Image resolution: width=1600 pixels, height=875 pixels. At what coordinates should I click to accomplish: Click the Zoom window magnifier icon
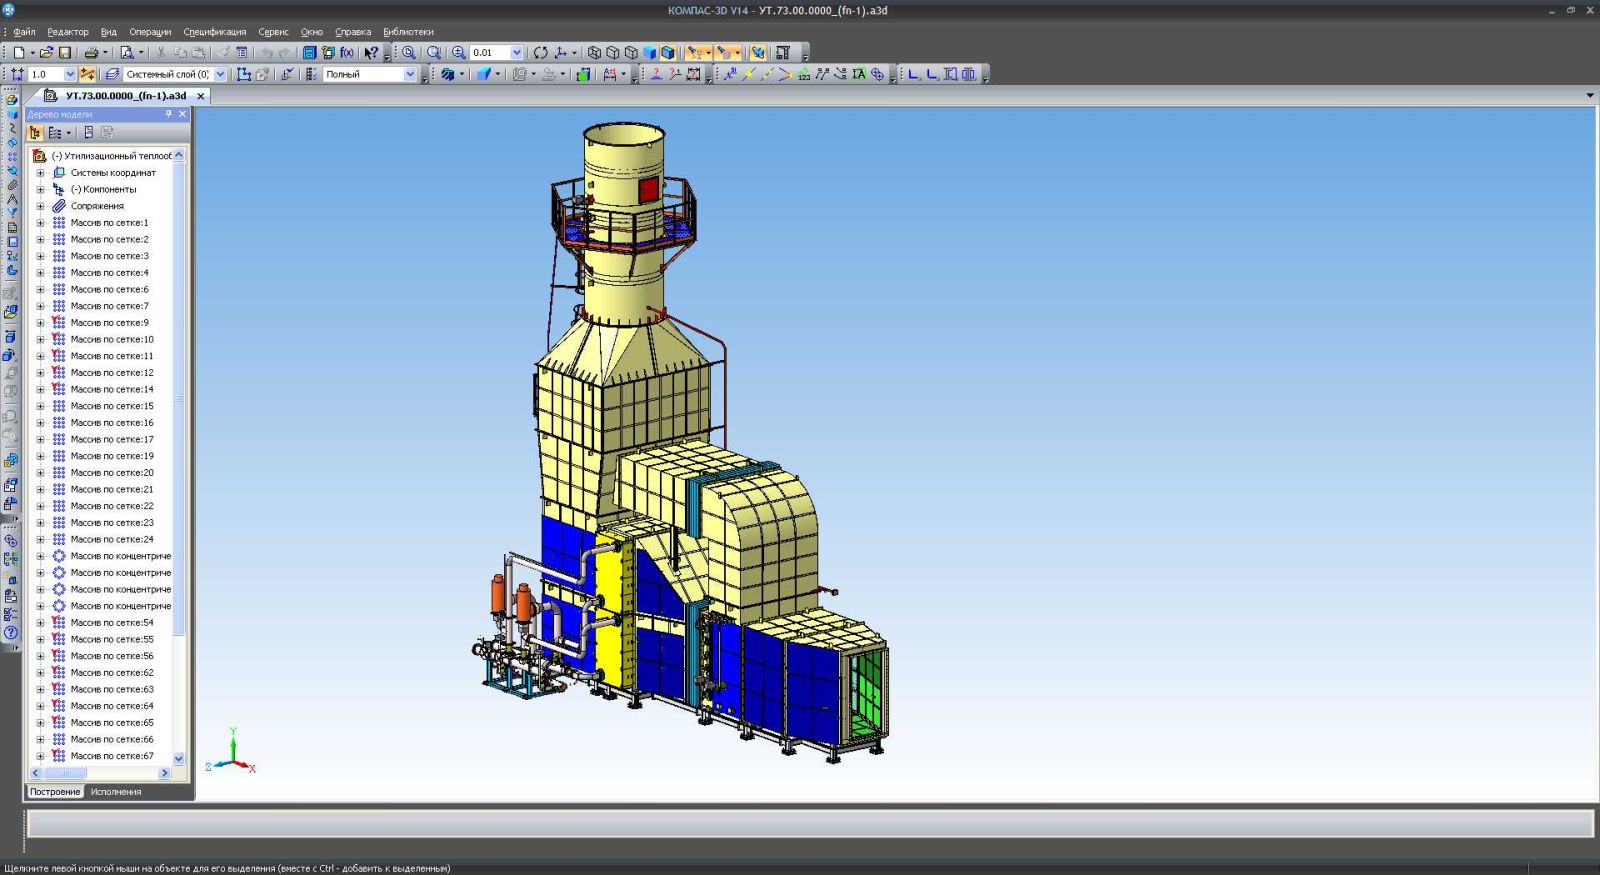(x=409, y=53)
